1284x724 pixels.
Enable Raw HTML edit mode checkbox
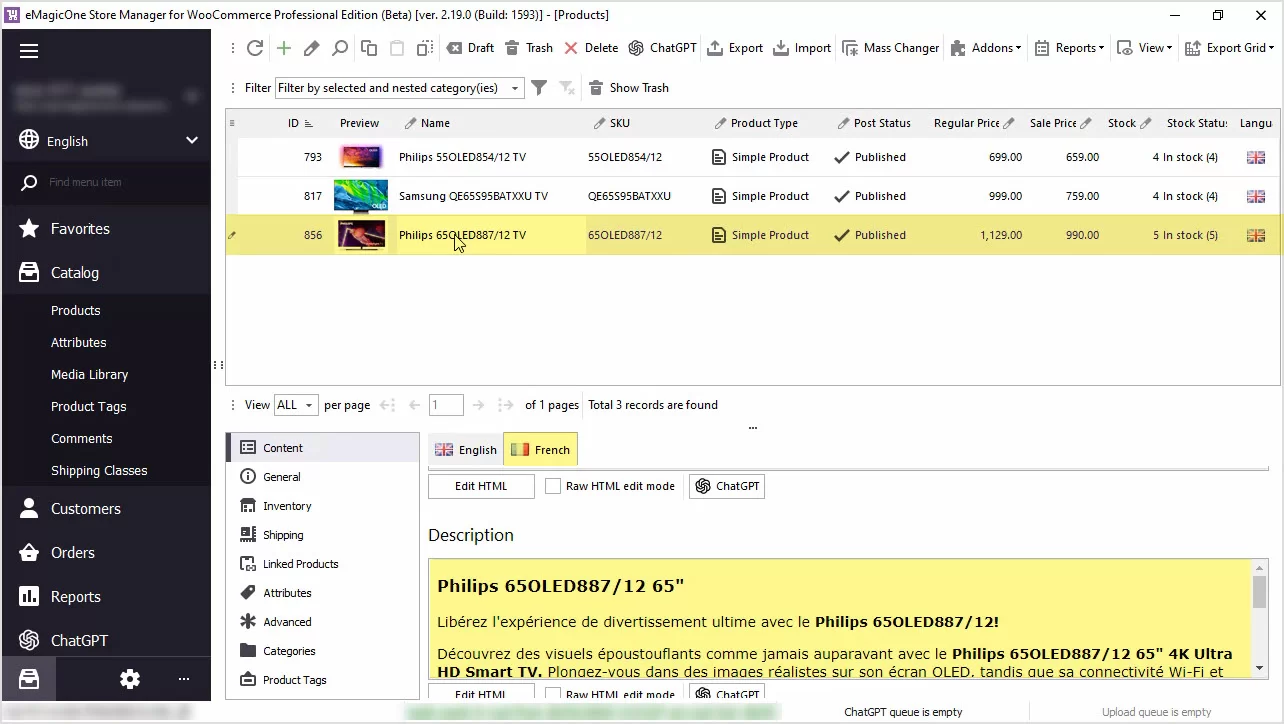click(x=553, y=486)
